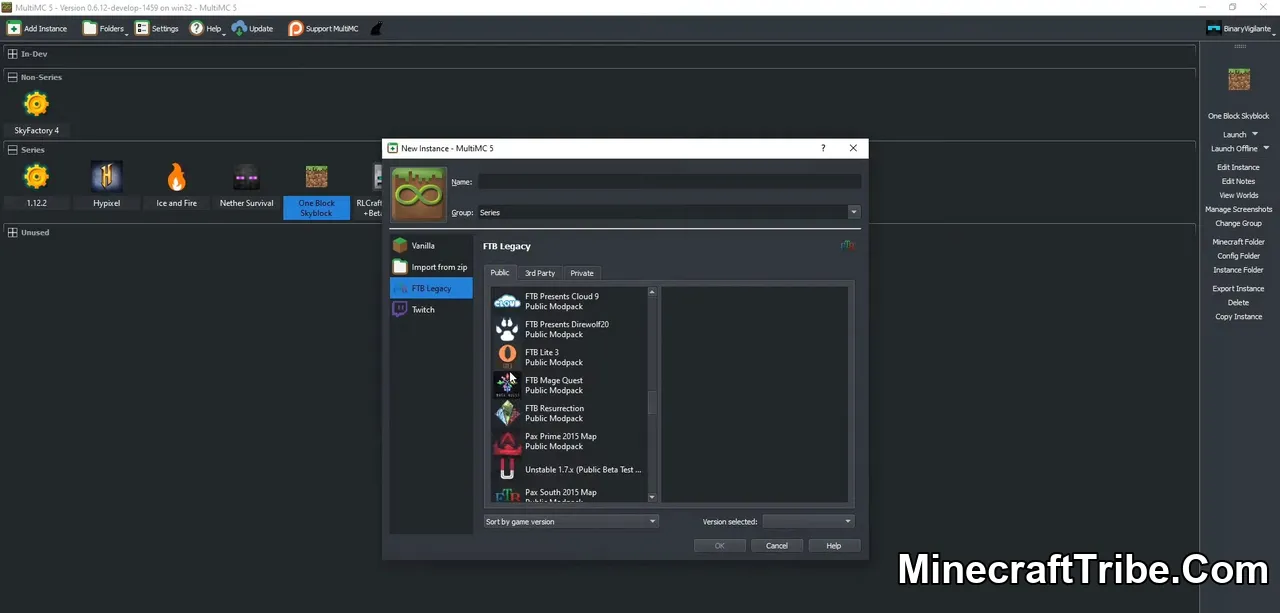Collapse the Series group
This screenshot has height=613, width=1280.
pos(12,150)
